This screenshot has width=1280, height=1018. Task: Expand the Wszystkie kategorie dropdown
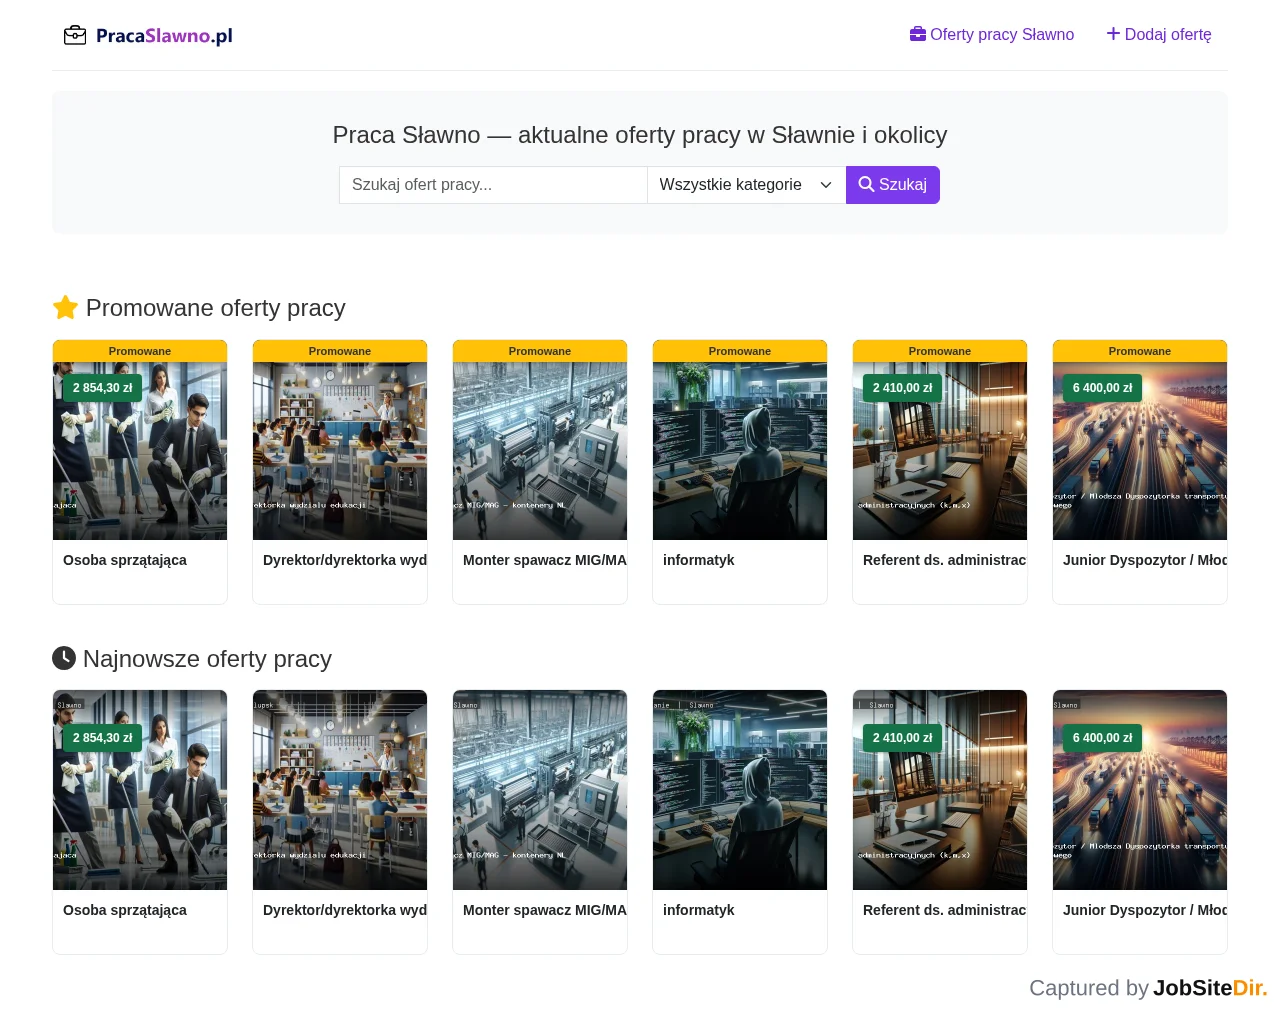click(x=746, y=185)
